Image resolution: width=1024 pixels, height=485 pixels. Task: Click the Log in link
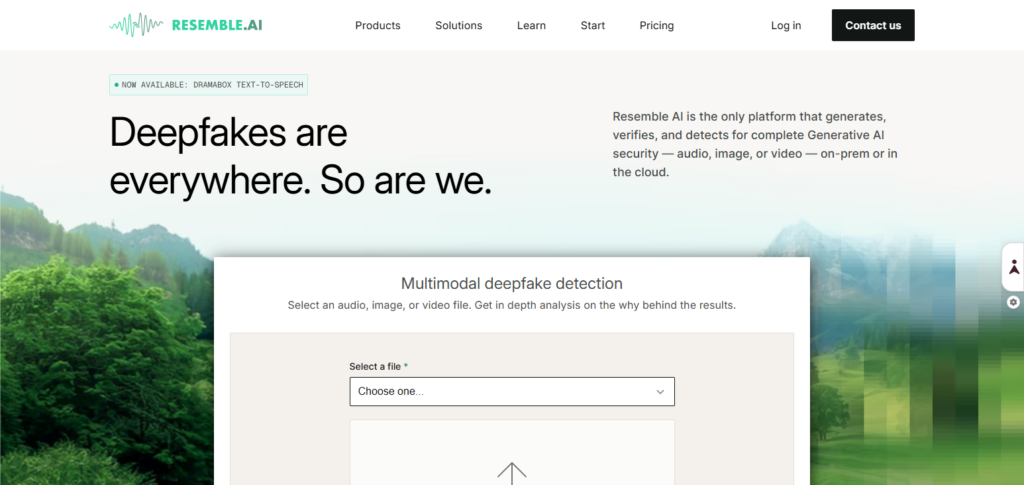(786, 25)
